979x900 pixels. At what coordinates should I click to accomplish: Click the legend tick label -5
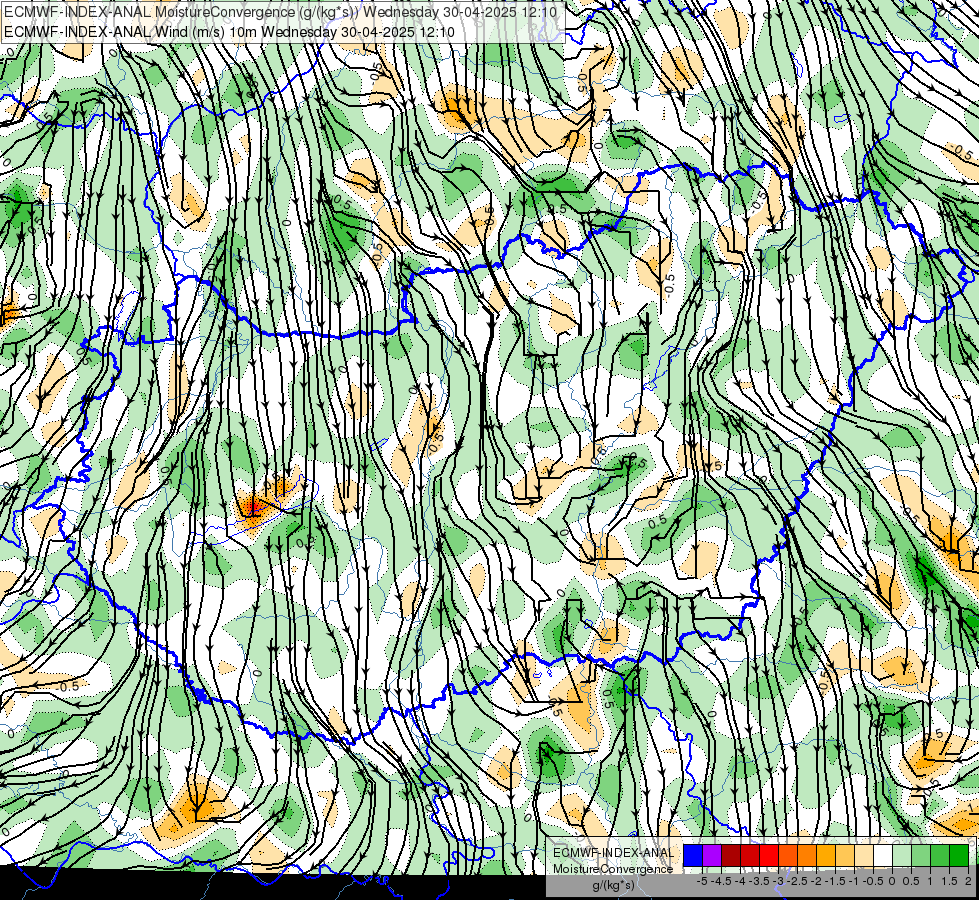(702, 881)
